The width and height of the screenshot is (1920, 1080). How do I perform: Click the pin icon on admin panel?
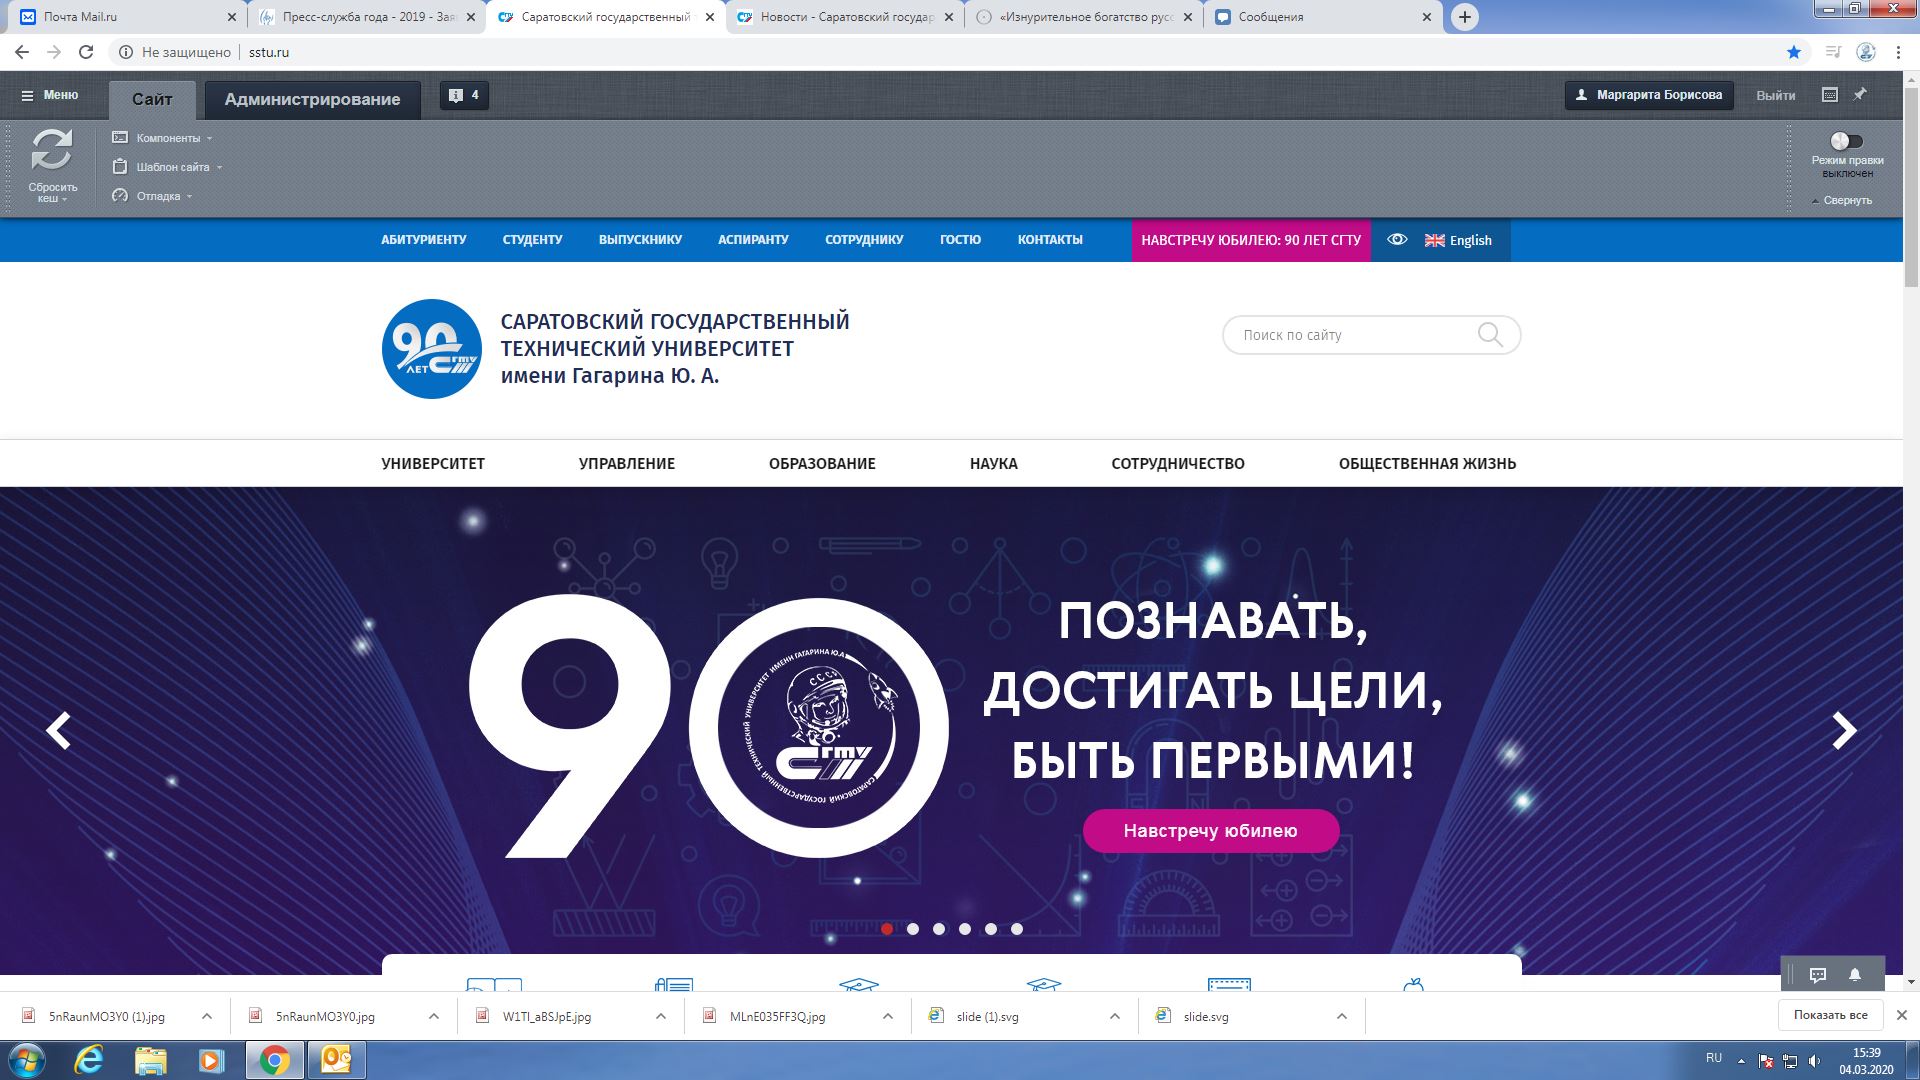pyautogui.click(x=1860, y=94)
